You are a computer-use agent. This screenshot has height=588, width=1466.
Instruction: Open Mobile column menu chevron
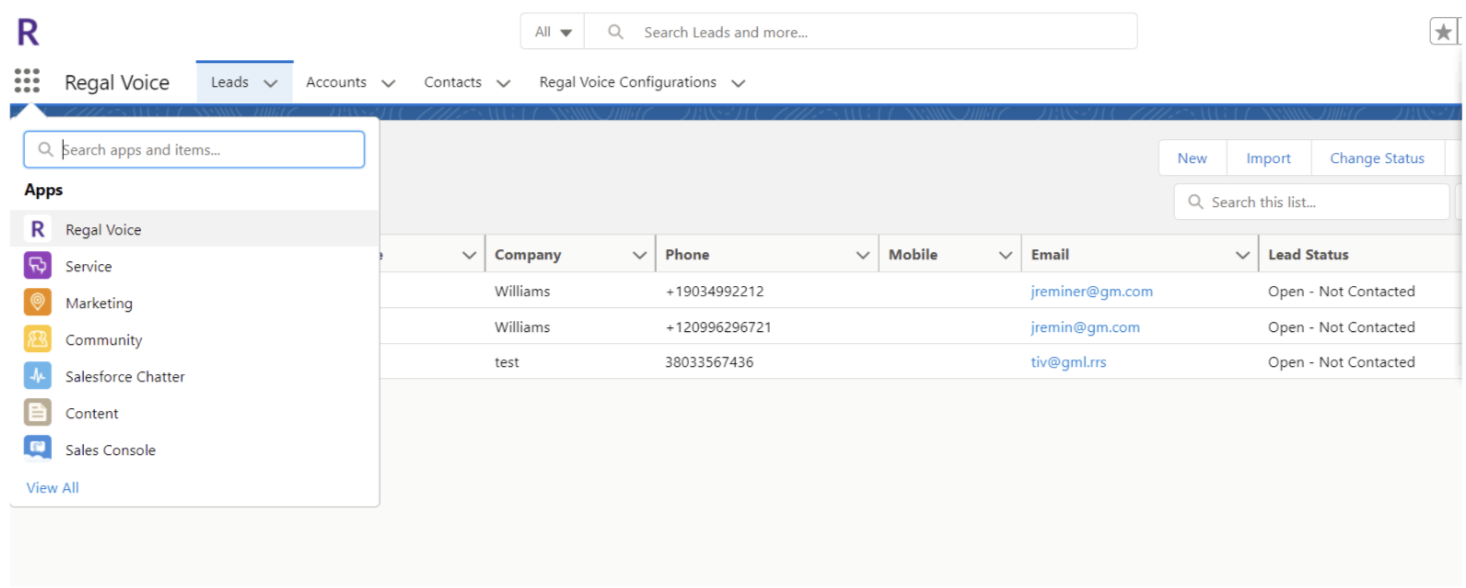[x=1005, y=255]
